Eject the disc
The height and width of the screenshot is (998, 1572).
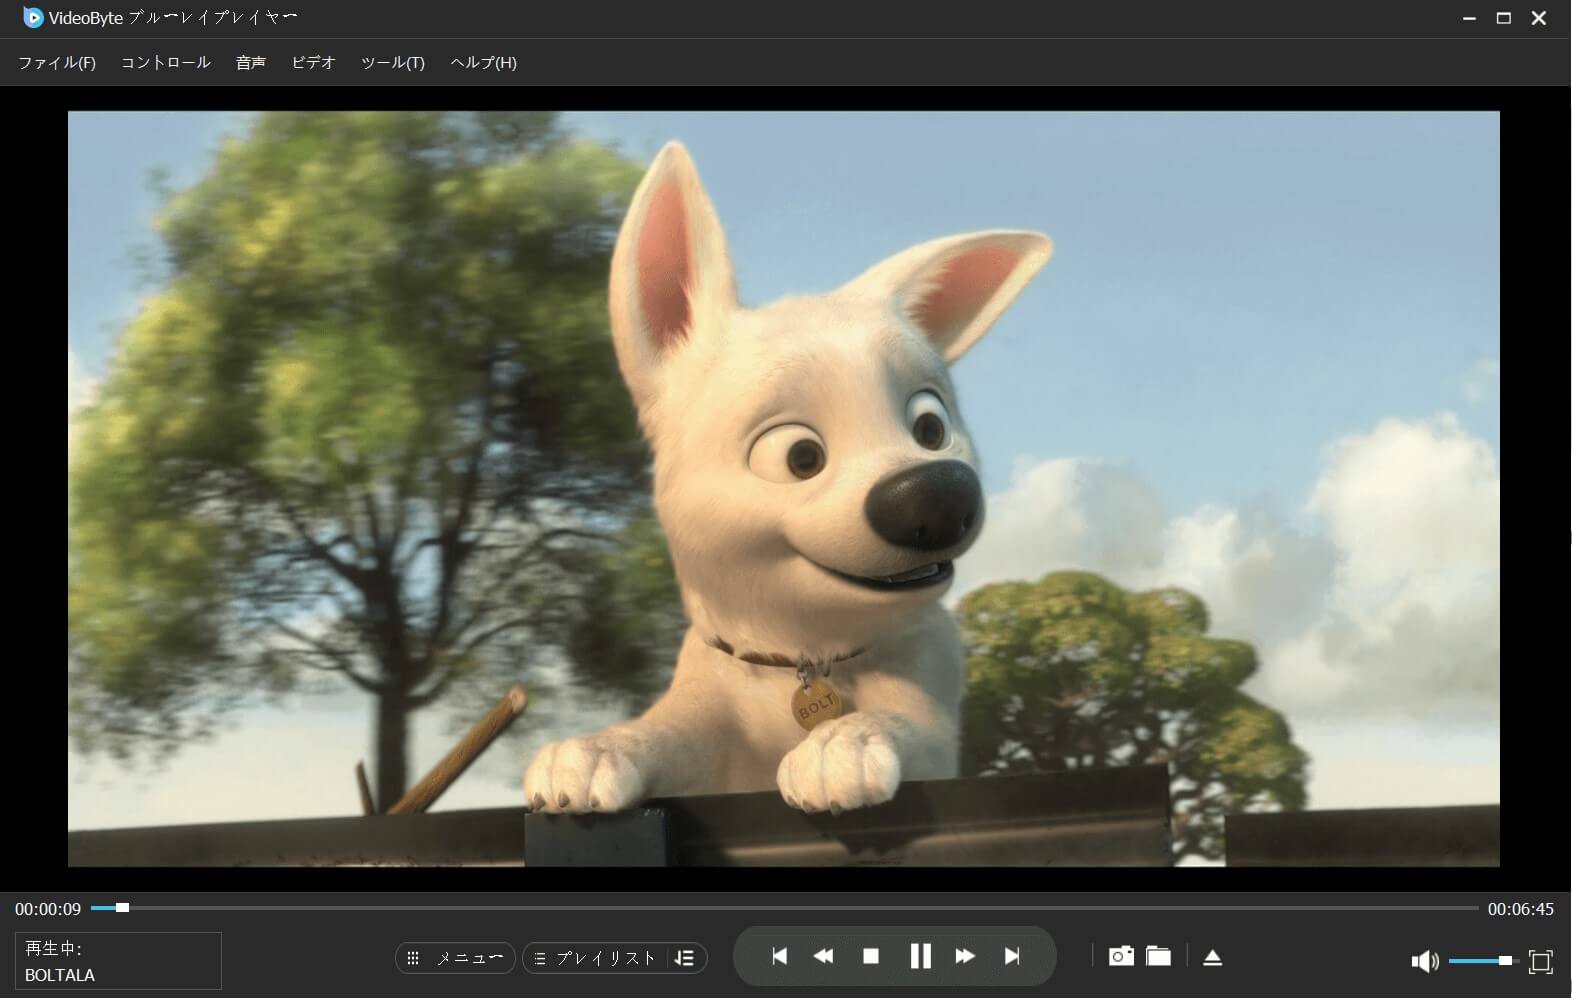(x=1212, y=957)
